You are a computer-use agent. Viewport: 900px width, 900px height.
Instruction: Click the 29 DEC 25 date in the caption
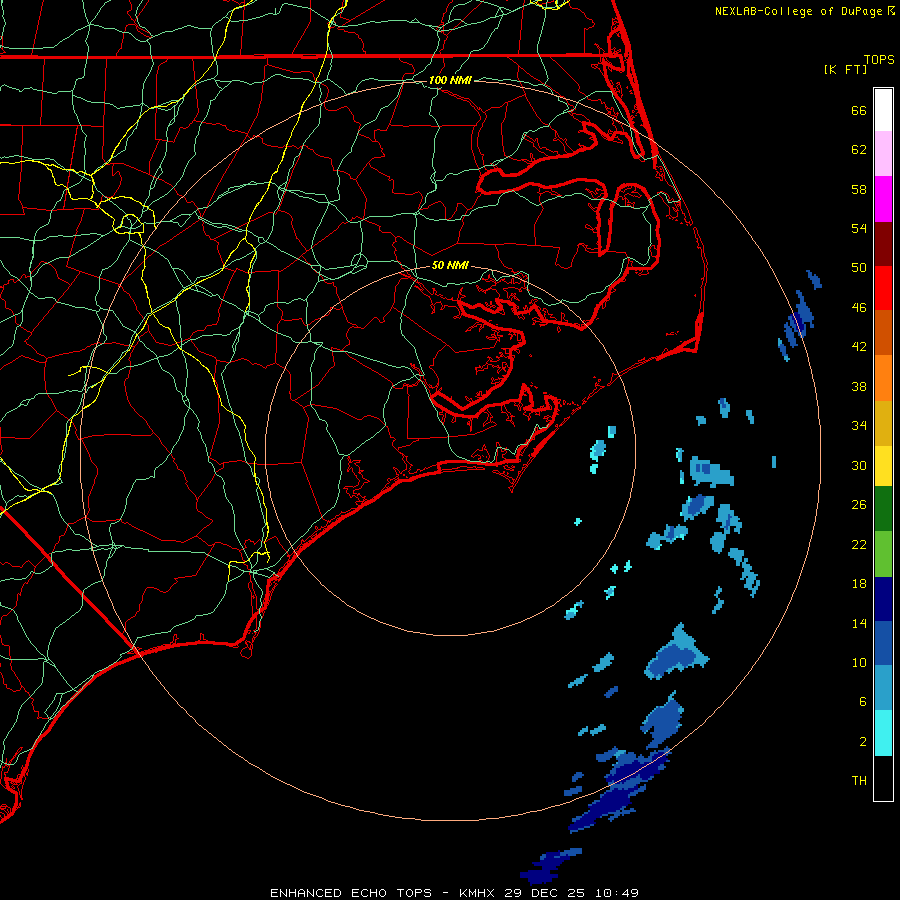point(545,893)
